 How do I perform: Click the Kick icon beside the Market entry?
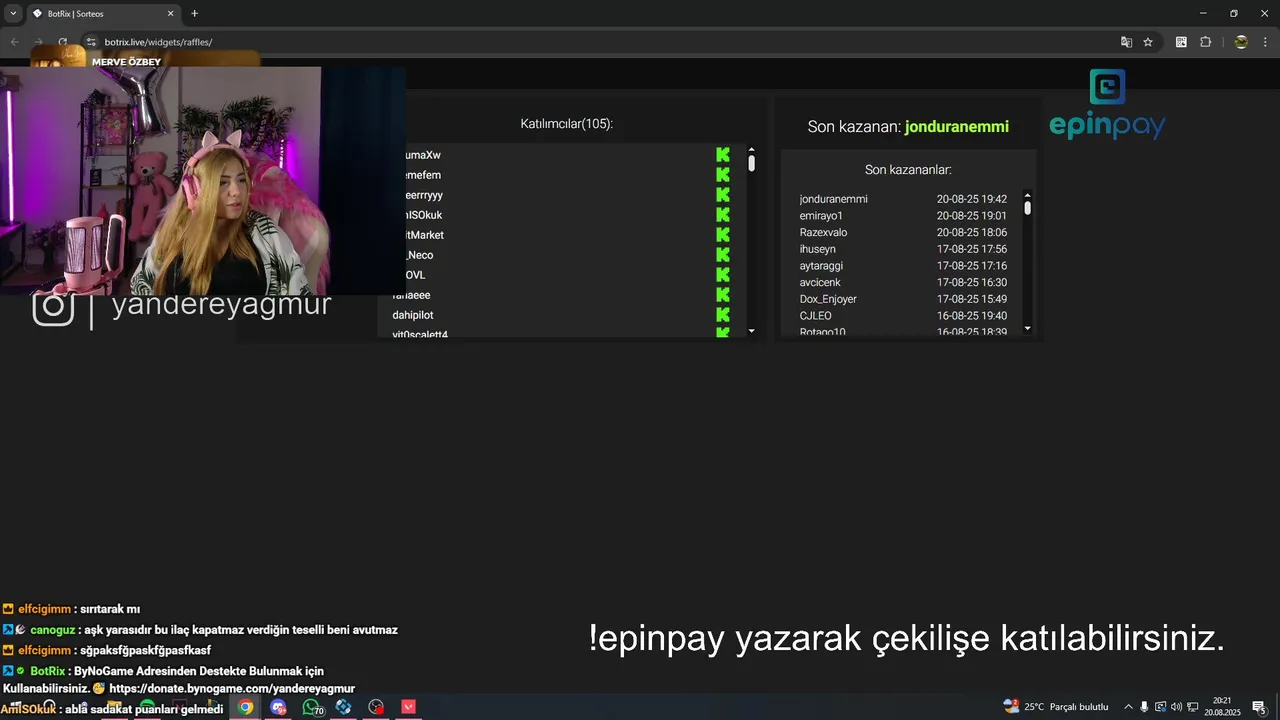click(x=723, y=235)
